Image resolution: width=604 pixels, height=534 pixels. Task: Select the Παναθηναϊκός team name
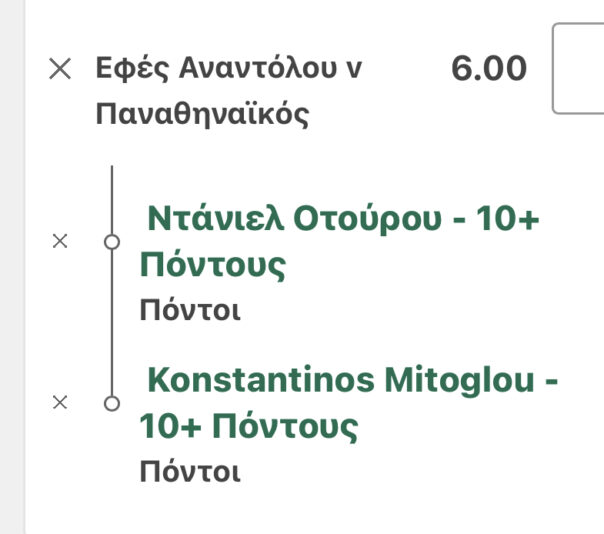201,113
